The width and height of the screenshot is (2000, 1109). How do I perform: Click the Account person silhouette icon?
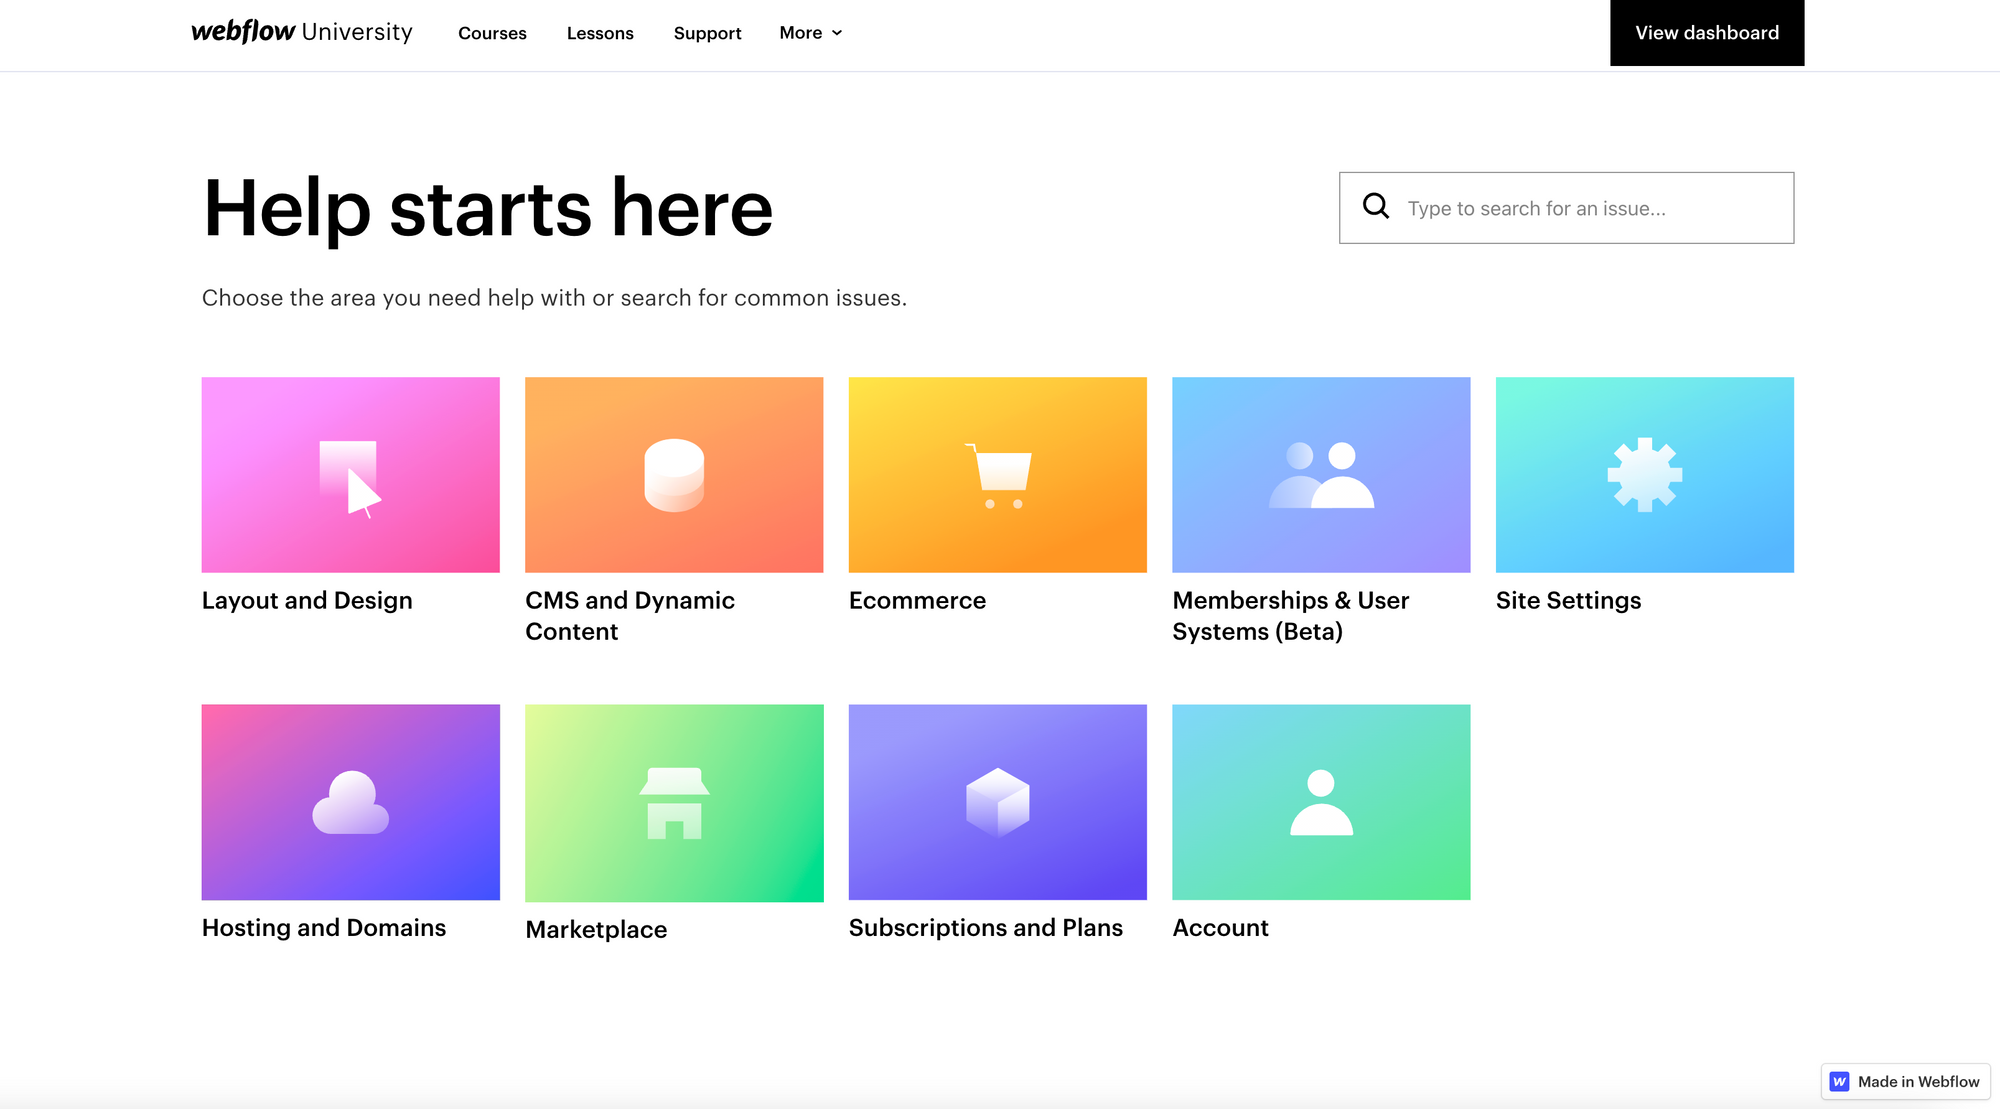pyautogui.click(x=1321, y=802)
